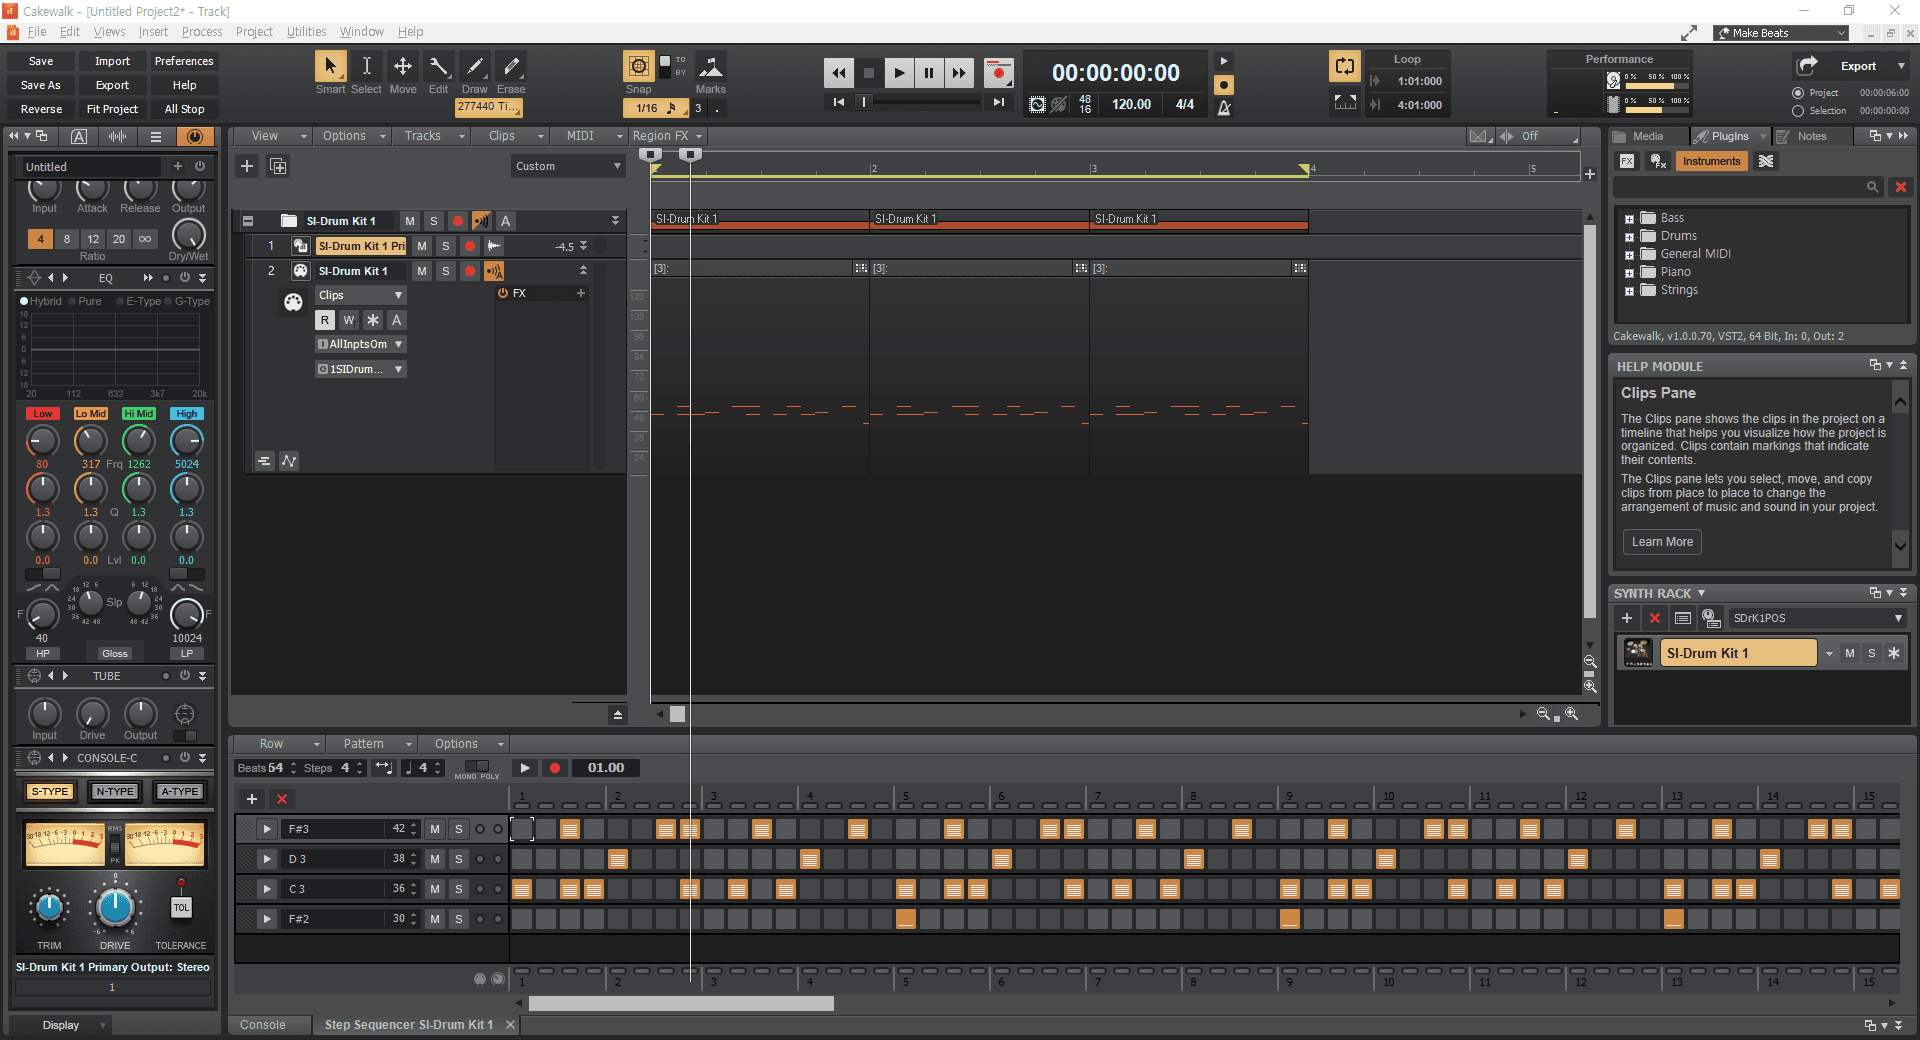Open the Custom track control dropdown

click(568, 166)
